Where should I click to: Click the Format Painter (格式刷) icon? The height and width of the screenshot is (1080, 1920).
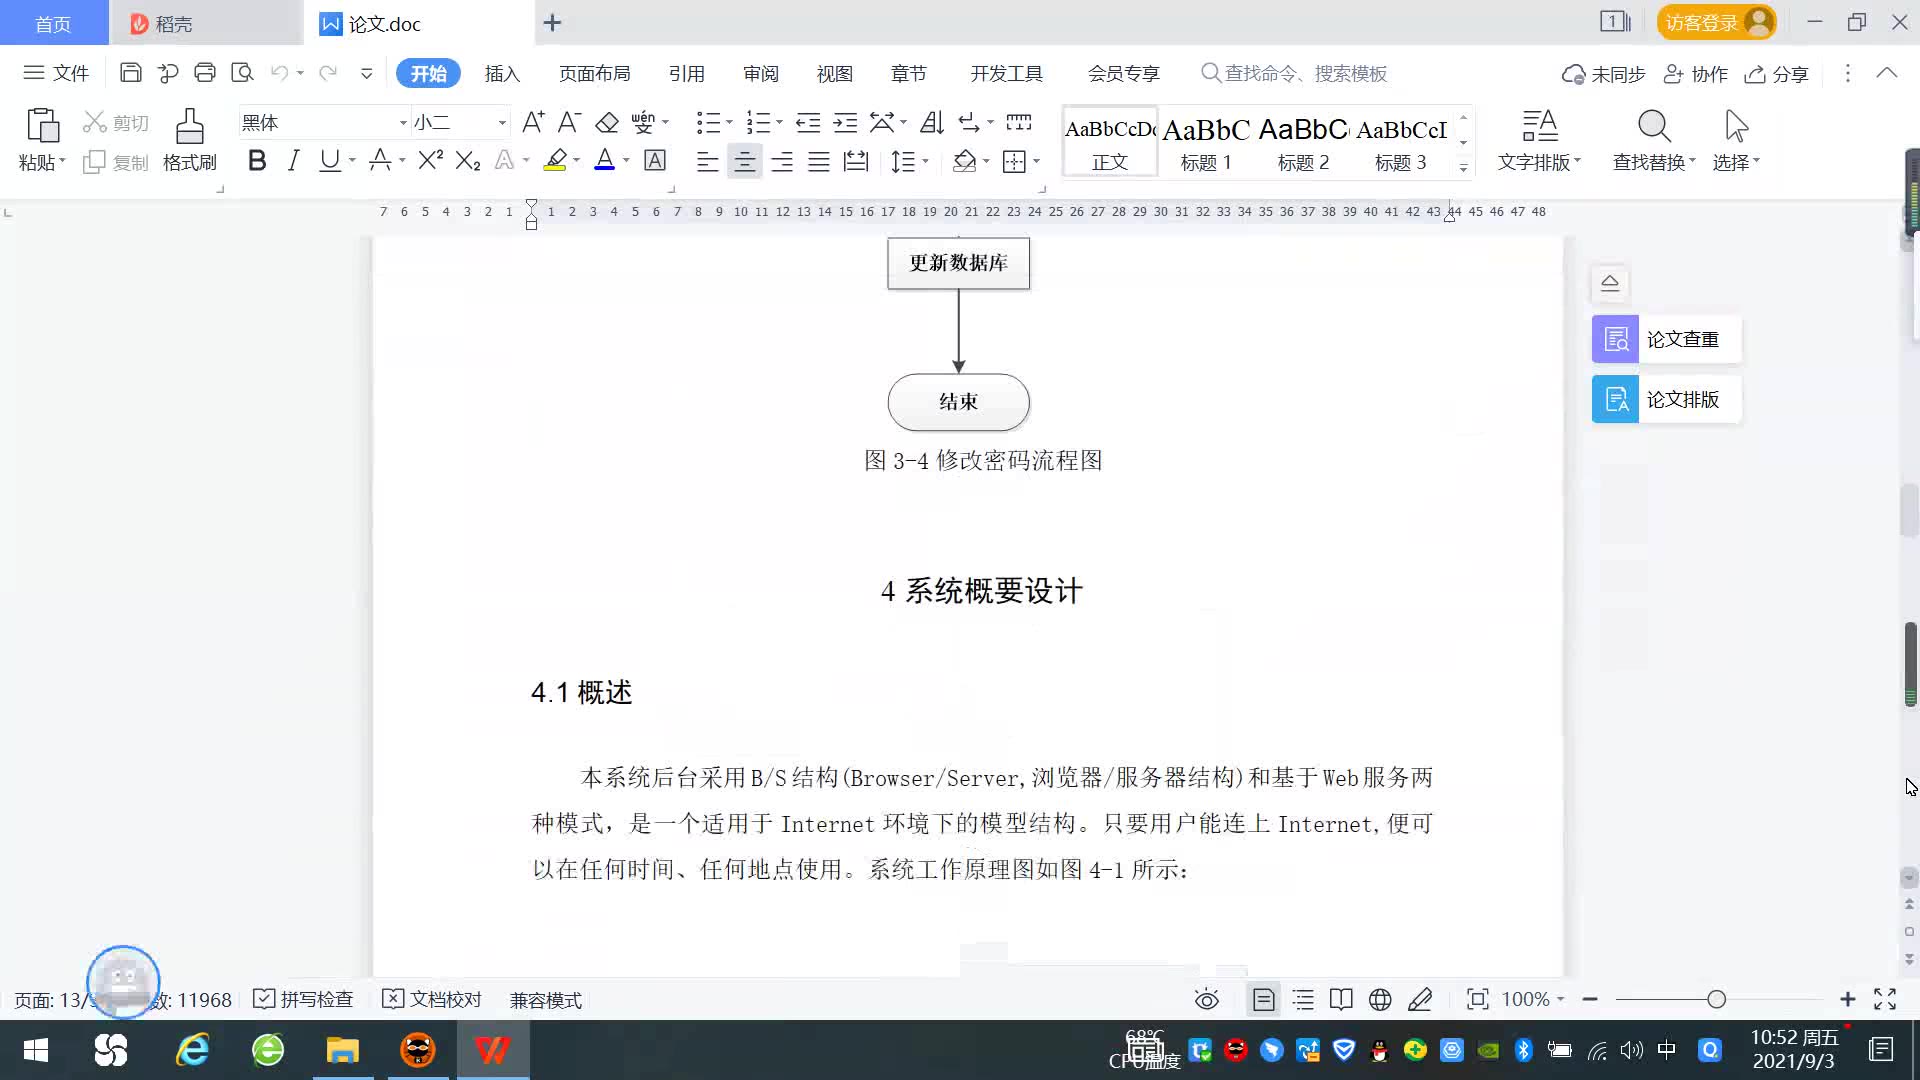pyautogui.click(x=189, y=129)
